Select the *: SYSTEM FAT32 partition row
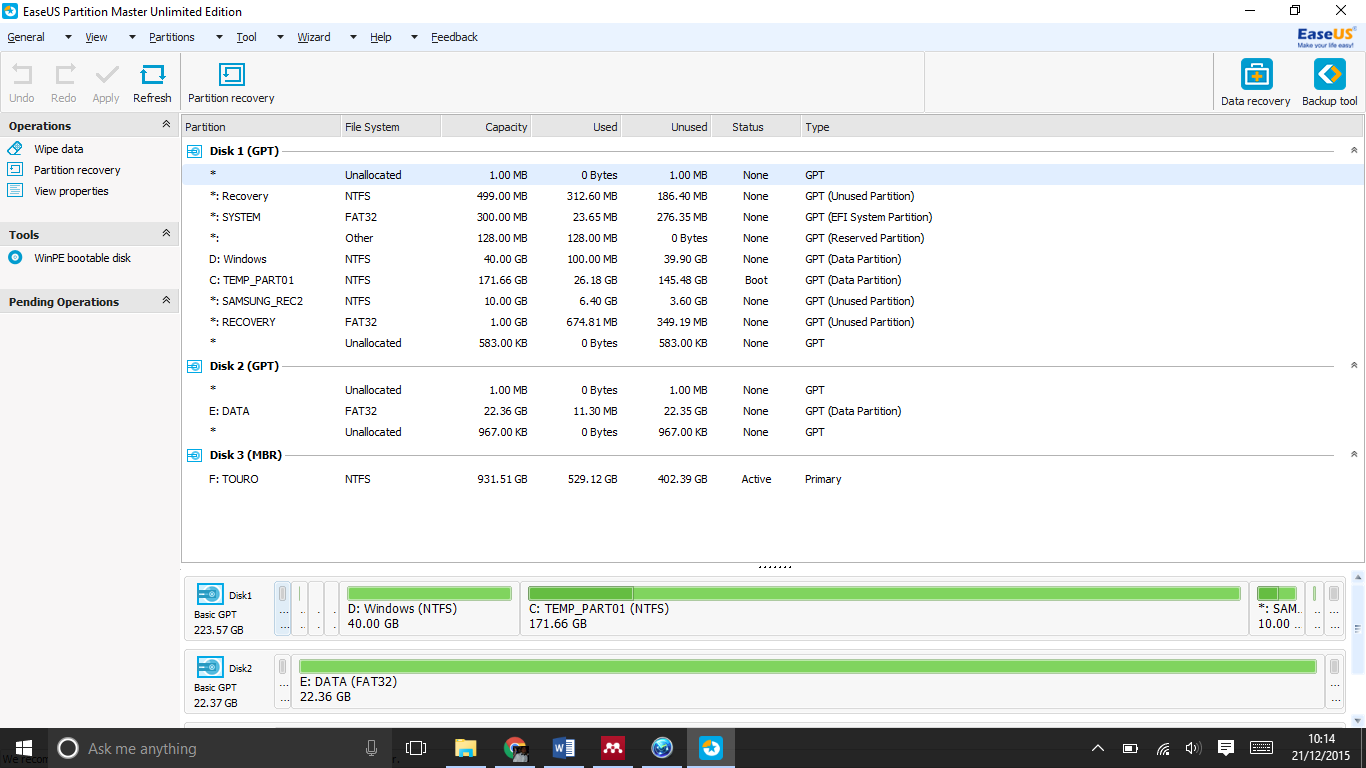This screenshot has height=768, width=1366. [x=773, y=217]
